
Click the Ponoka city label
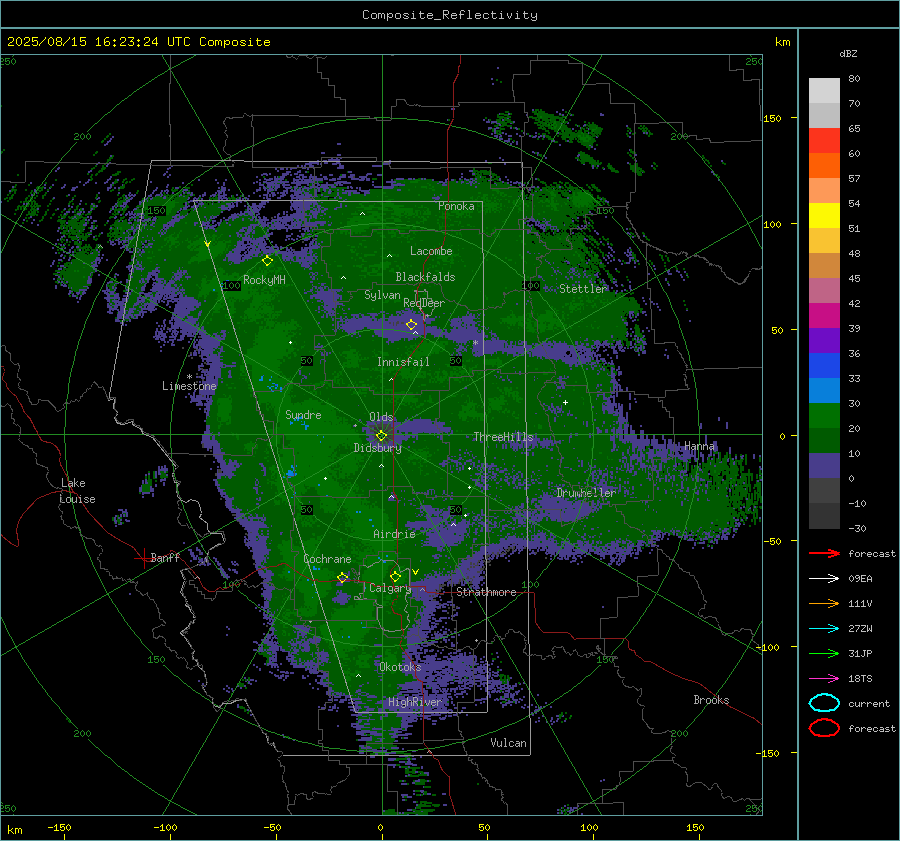(x=456, y=206)
